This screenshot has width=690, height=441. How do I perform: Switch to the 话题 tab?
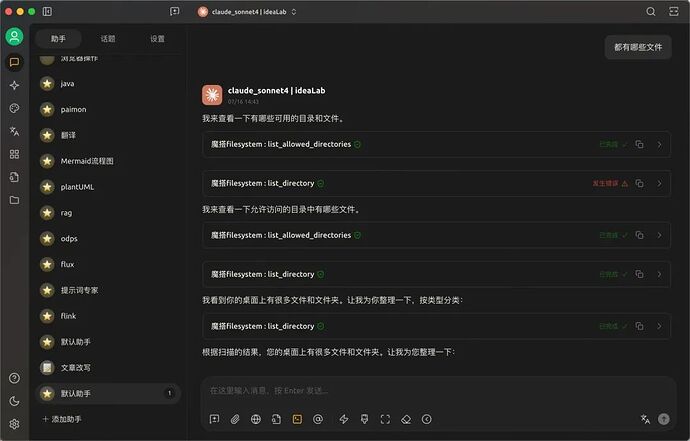(108, 39)
